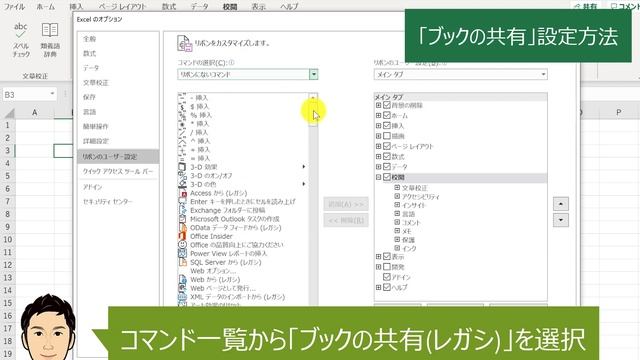Enable the 描画 tab checkbox
640x360 pixels.
pyautogui.click(x=387, y=136)
